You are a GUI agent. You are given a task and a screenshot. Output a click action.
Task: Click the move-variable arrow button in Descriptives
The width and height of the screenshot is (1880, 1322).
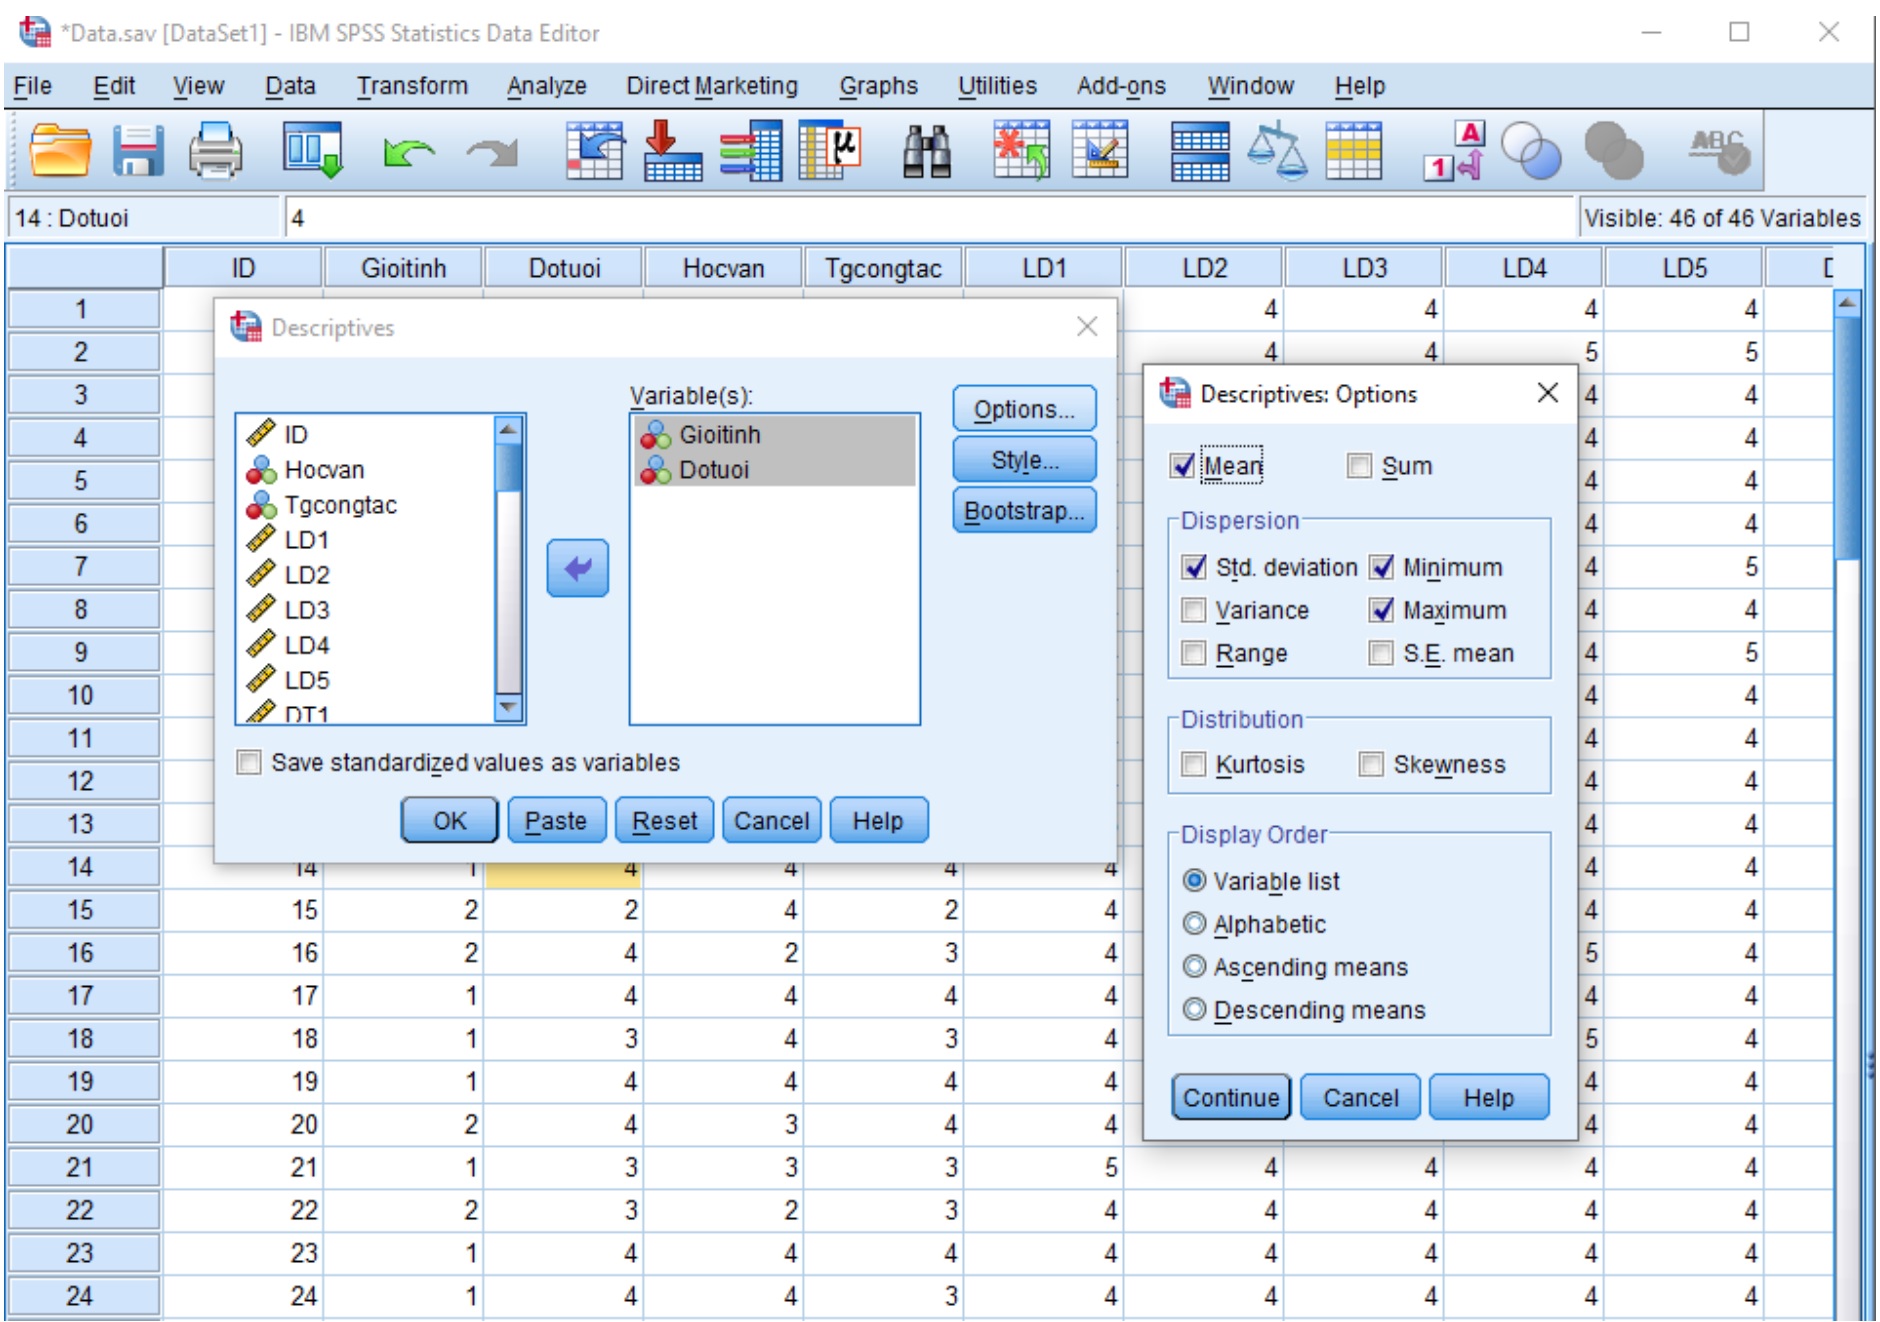click(x=578, y=568)
